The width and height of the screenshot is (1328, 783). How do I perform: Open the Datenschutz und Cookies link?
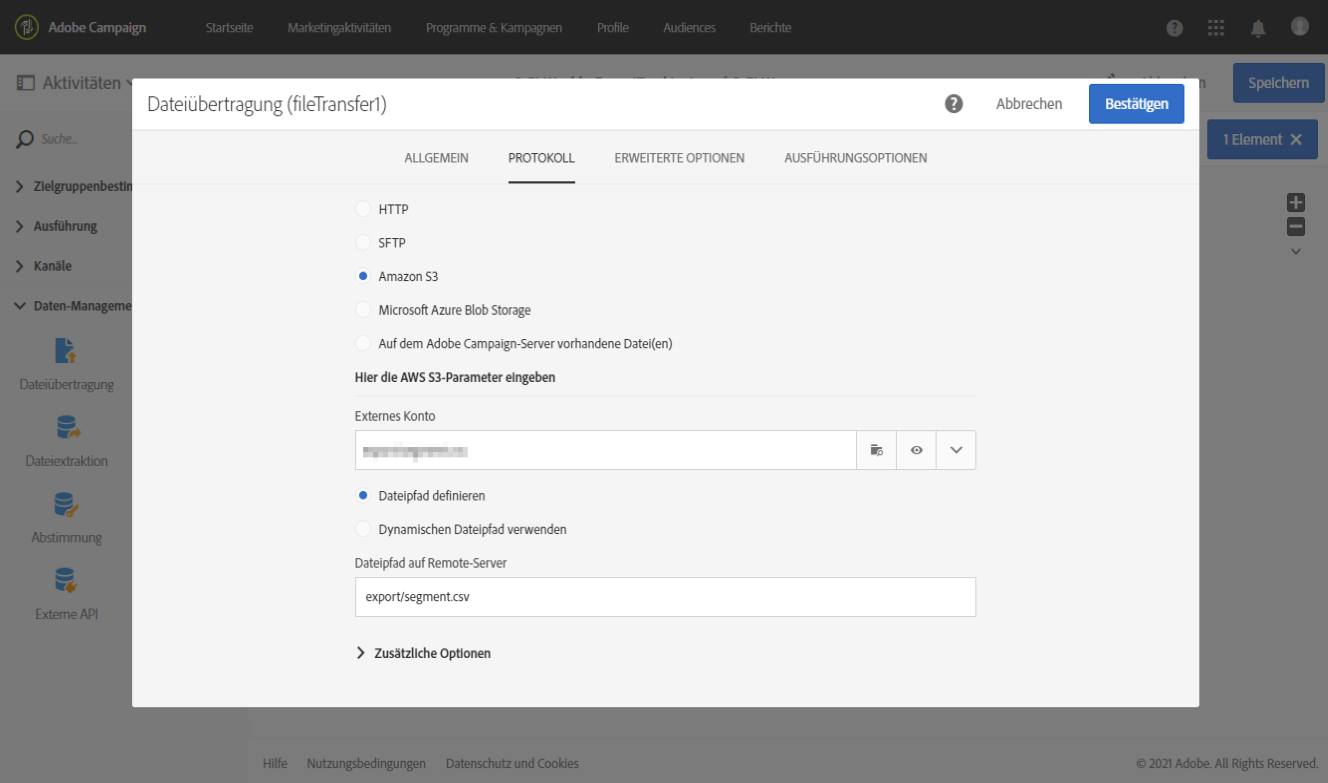click(x=512, y=763)
